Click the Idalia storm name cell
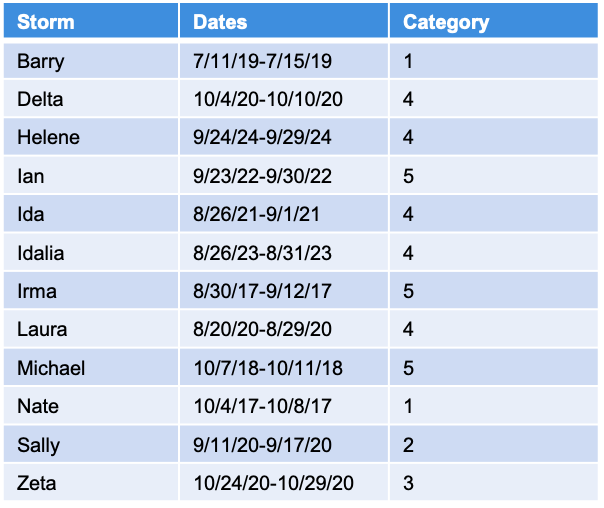604x508 pixels. (x=41, y=253)
